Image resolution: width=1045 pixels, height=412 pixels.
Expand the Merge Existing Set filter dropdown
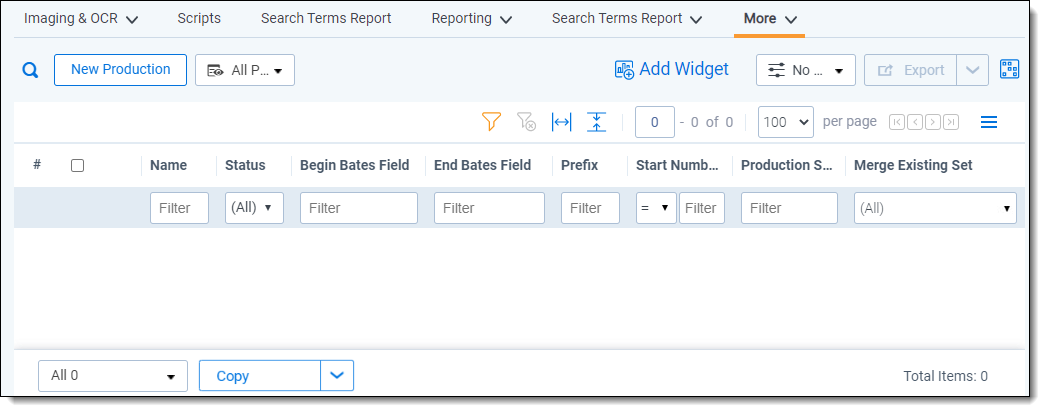pos(935,208)
